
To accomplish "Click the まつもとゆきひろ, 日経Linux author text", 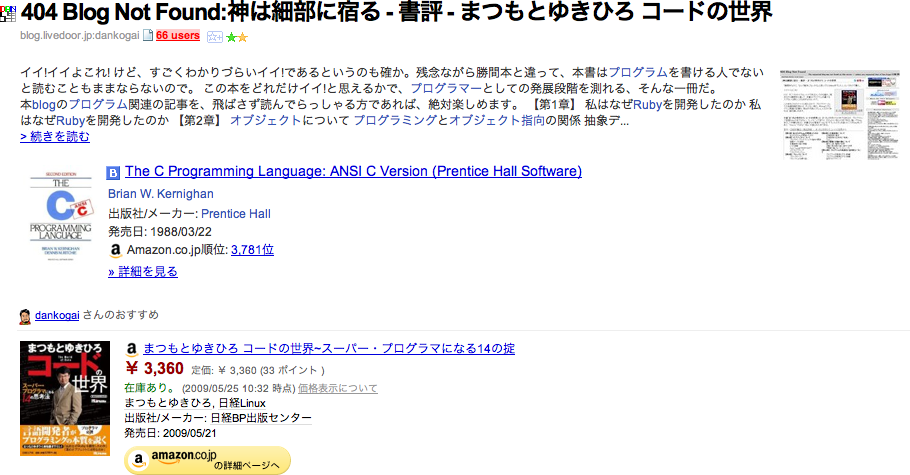I will click(195, 403).
